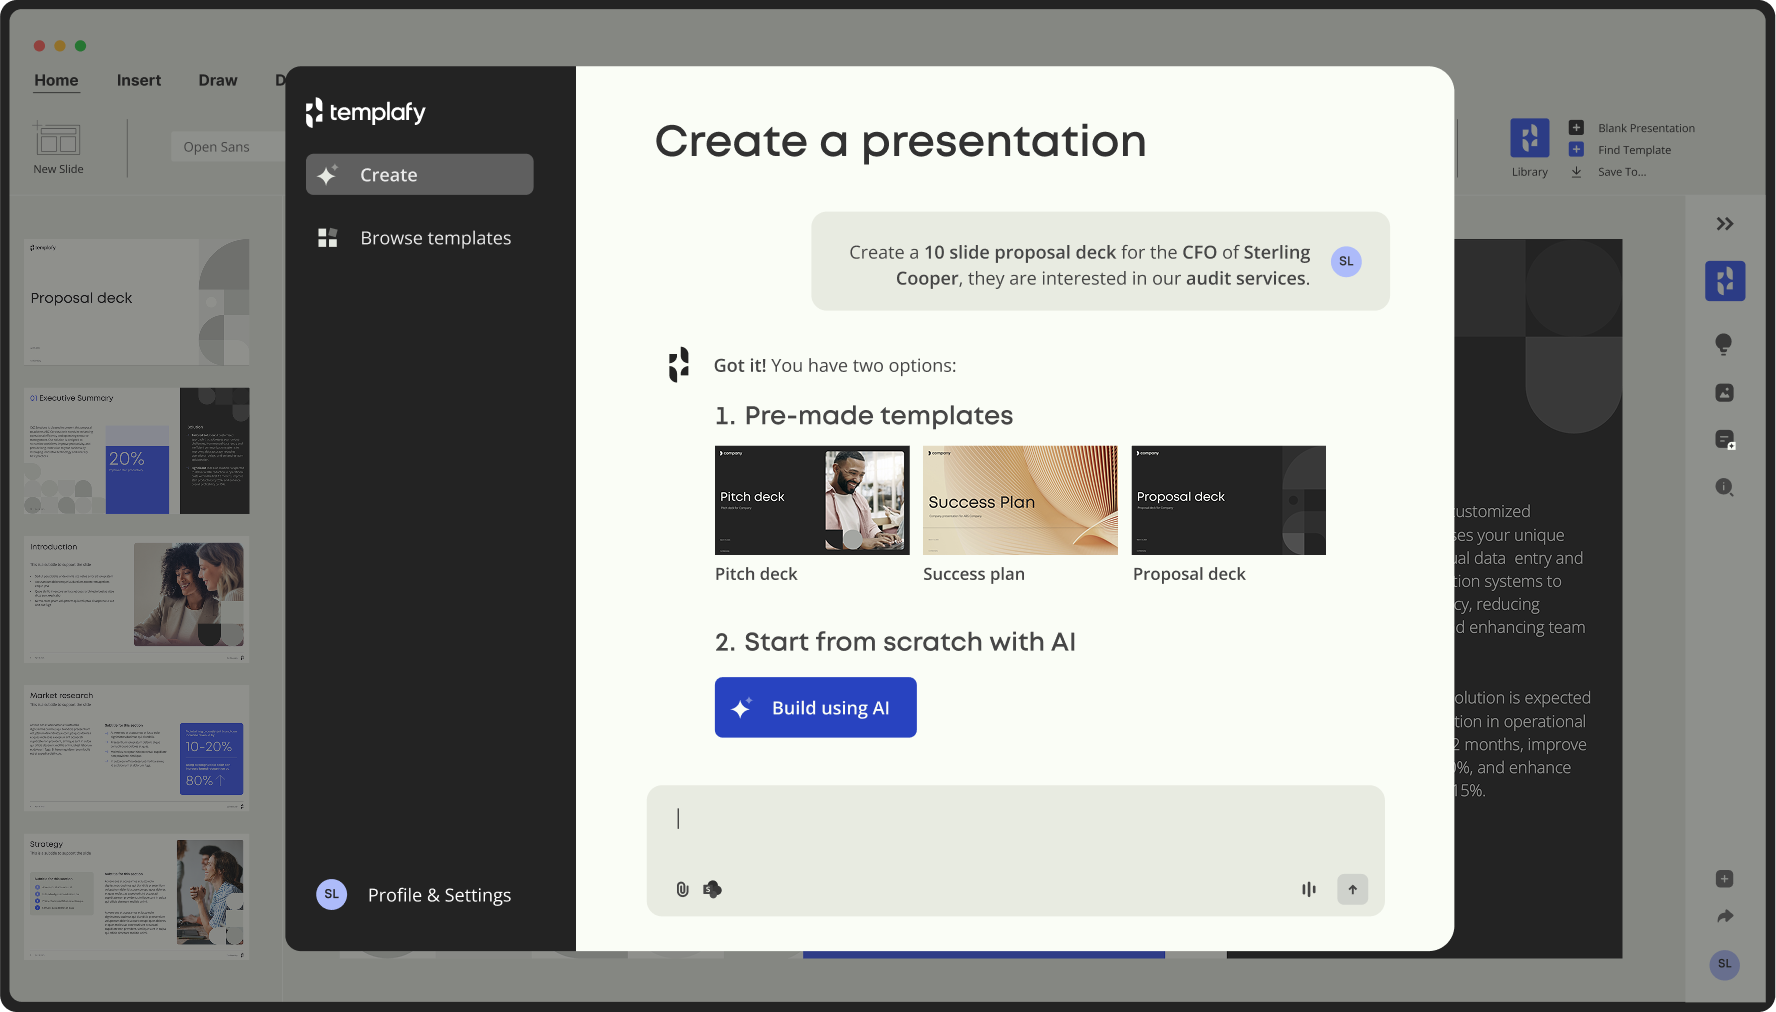Click the Templafy logo in dialog sidebar
The image size is (1776, 1012).
tap(365, 112)
